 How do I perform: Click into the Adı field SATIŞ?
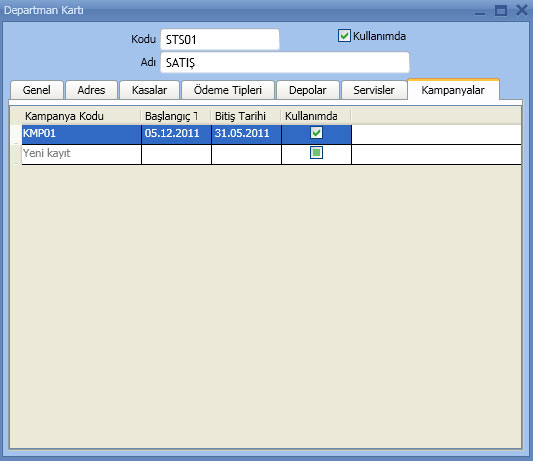point(285,63)
